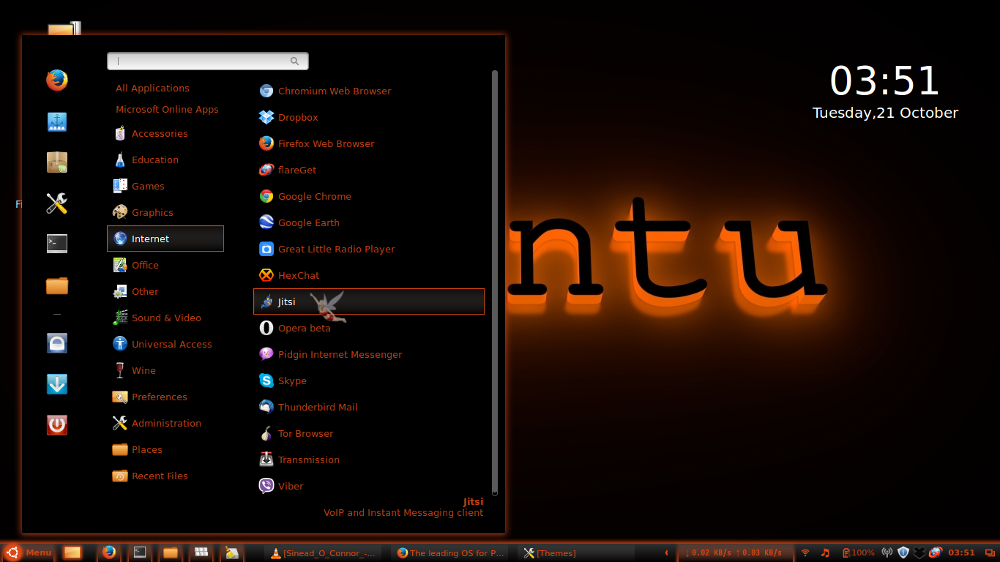Screen dimensions: 1000x562
Task: Click the blue down-arrow logout icon in sidebar
Action: tap(57, 384)
